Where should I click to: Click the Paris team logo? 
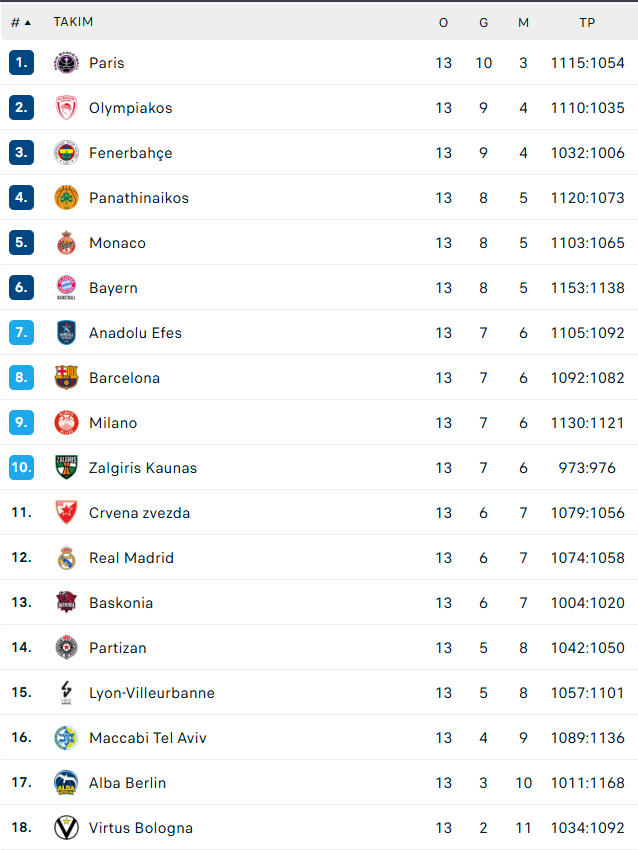(66, 63)
